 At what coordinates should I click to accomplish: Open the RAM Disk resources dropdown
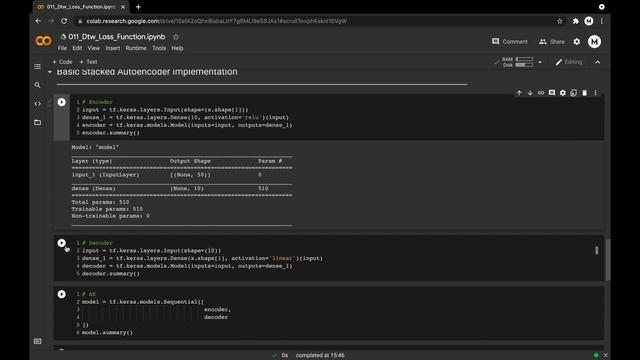click(540, 62)
